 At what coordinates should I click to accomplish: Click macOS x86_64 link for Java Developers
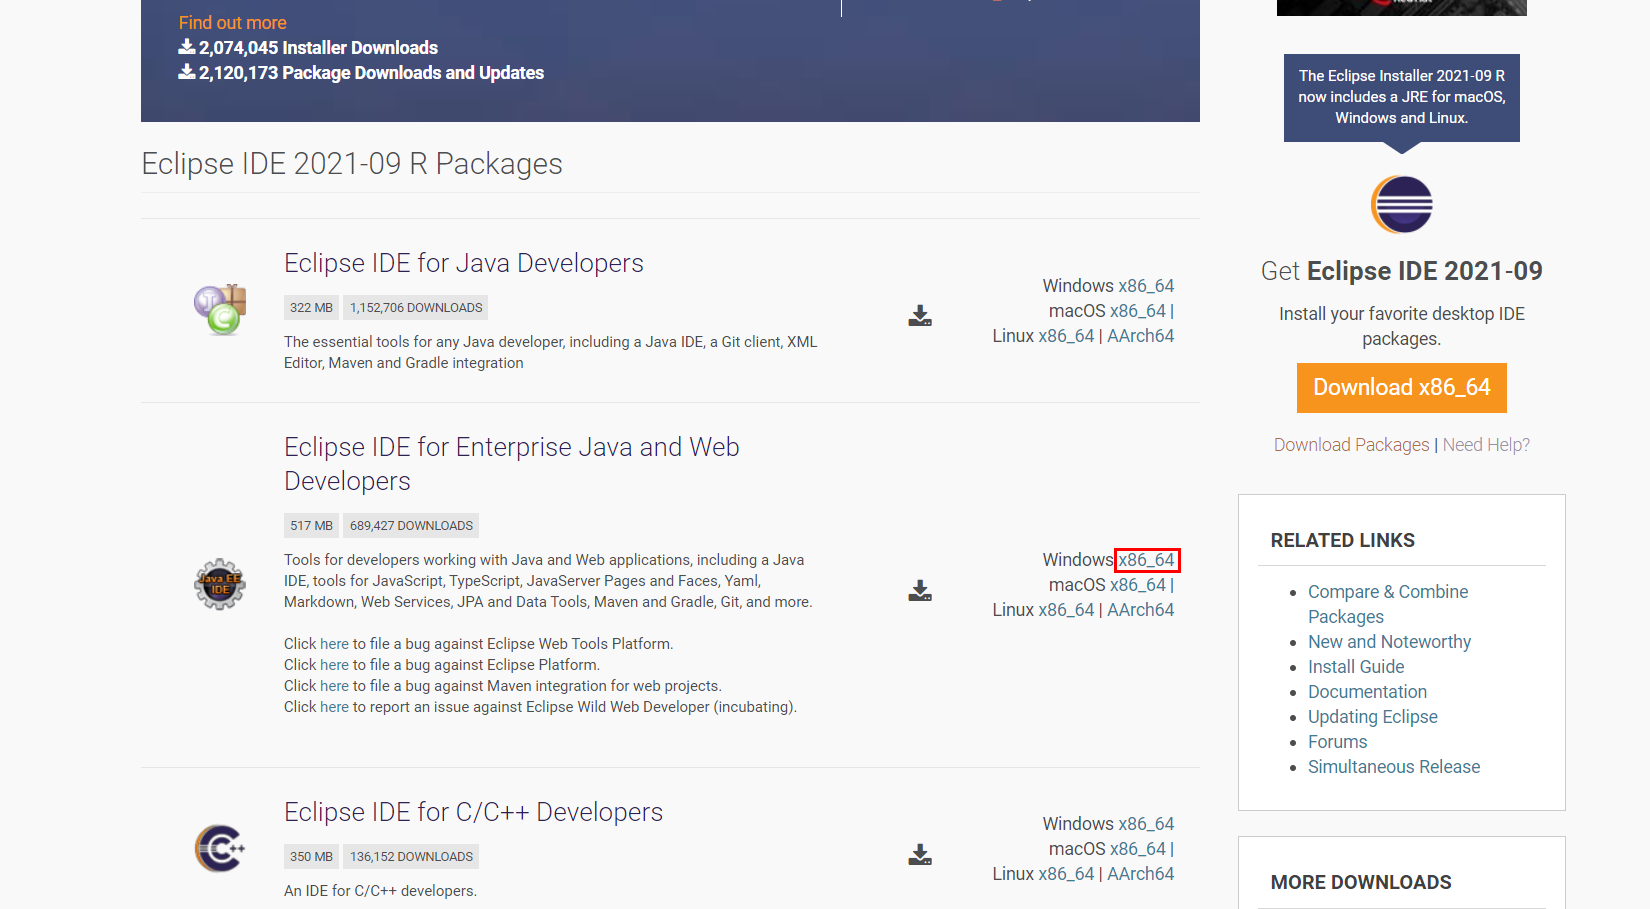(1138, 311)
